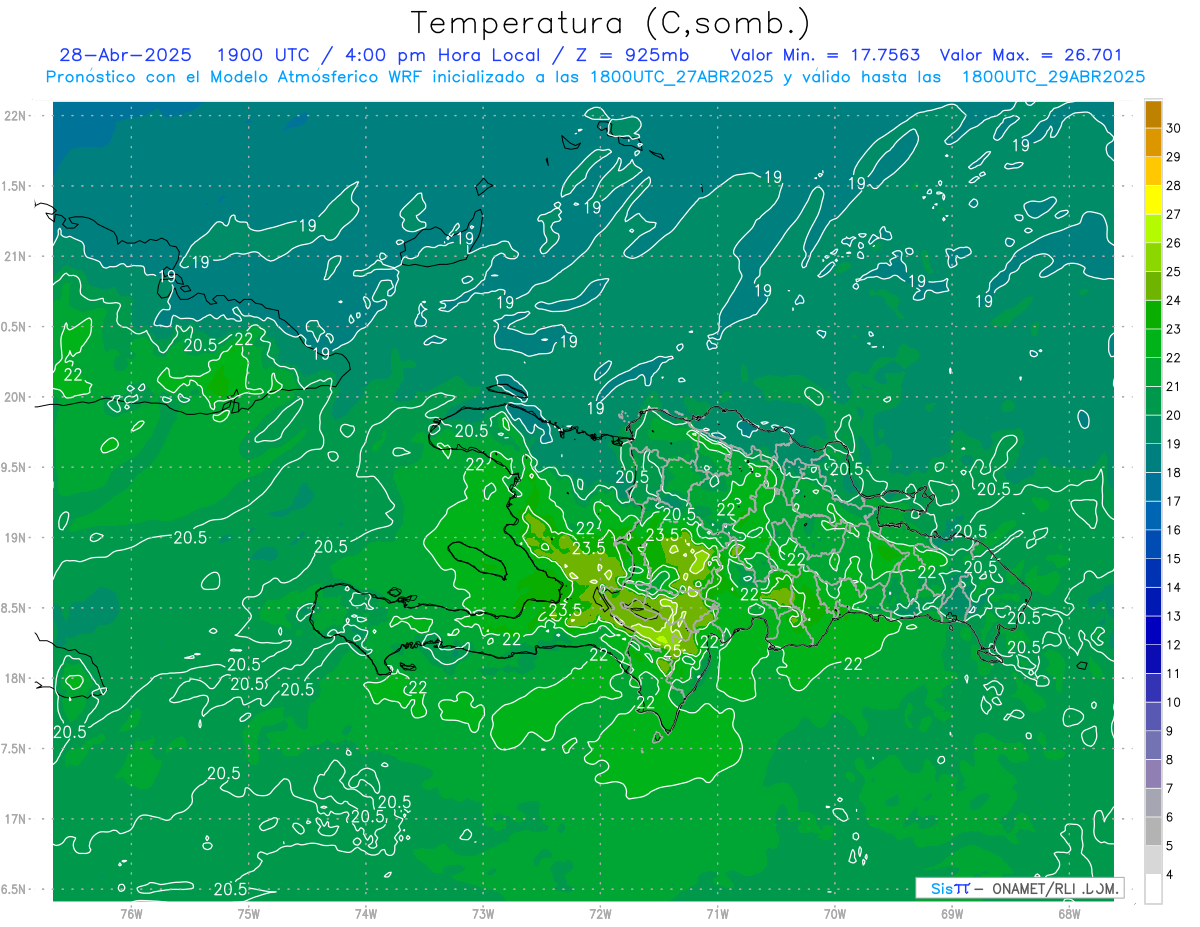Click the blue swatch between 15 and 16
The image size is (1200, 927).
1153,544
